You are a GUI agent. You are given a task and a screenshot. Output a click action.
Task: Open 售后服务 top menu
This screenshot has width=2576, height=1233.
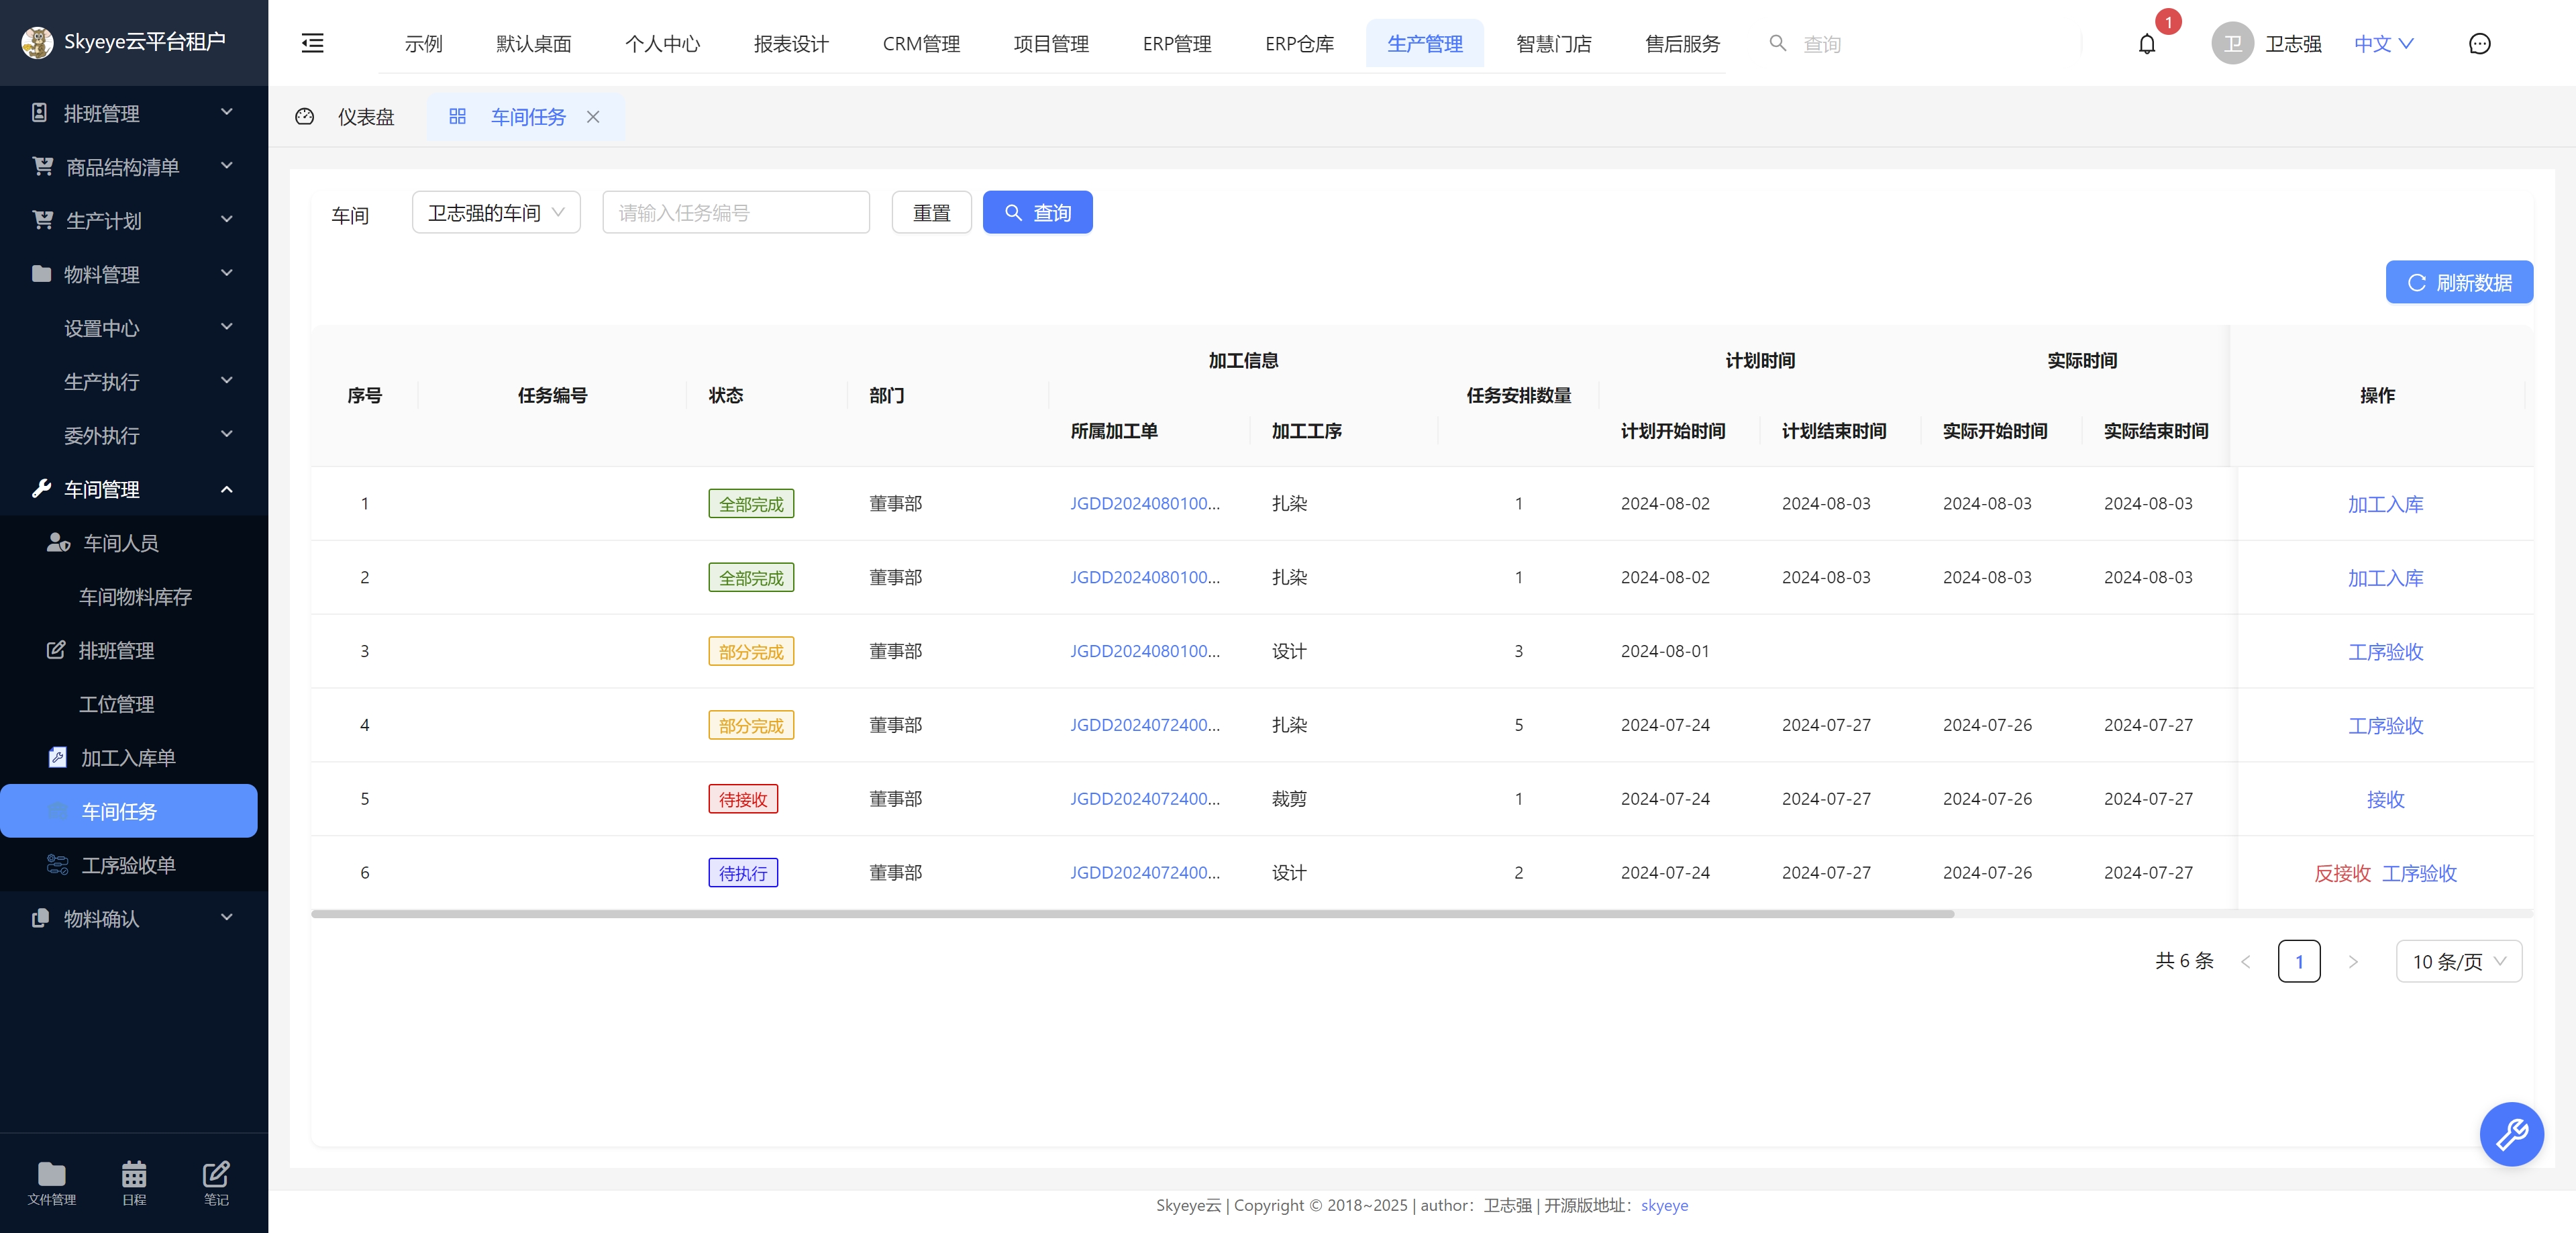pos(1682,44)
